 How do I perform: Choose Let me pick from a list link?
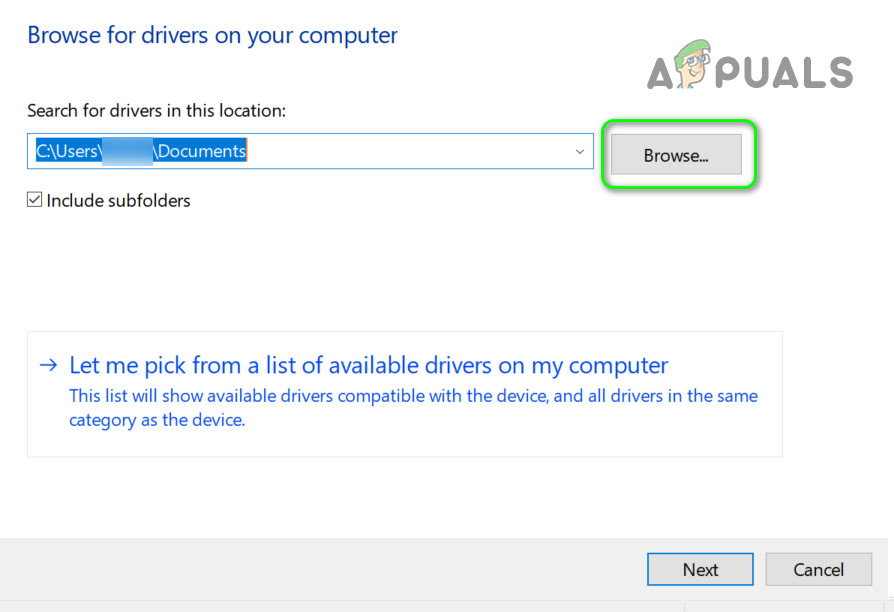[x=368, y=365]
